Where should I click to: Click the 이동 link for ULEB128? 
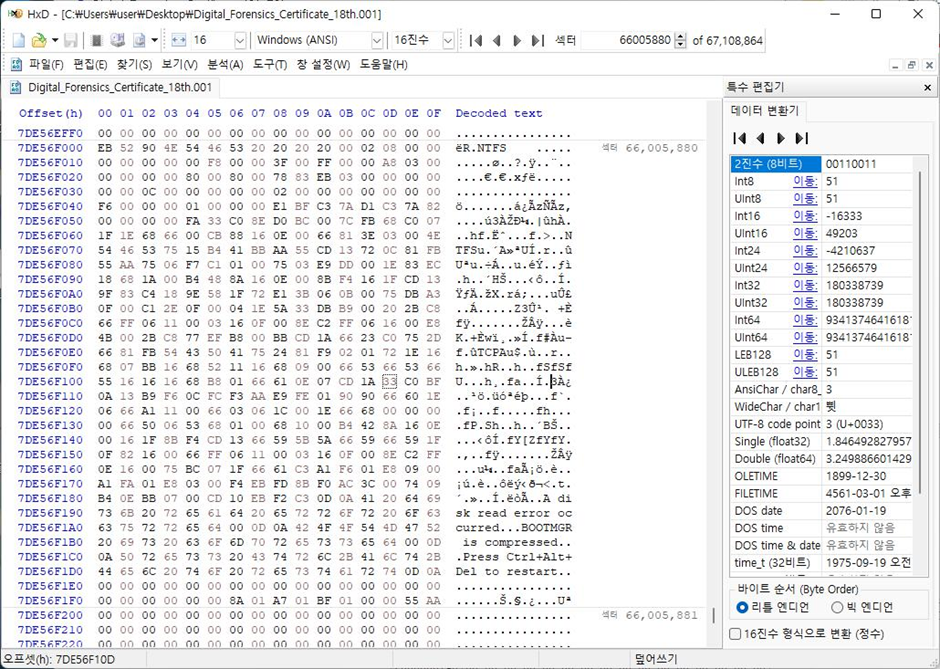[805, 372]
